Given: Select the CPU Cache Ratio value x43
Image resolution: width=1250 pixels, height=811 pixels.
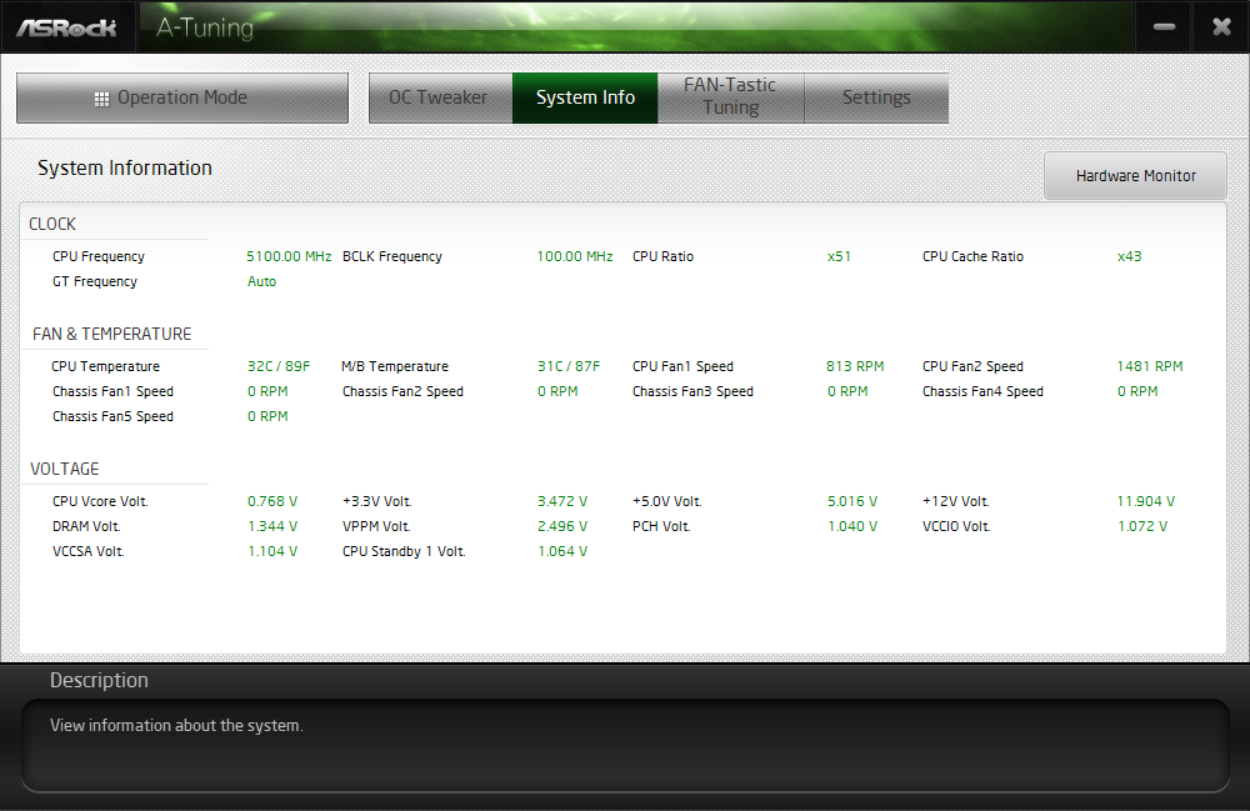Looking at the screenshot, I should [x=1129, y=256].
